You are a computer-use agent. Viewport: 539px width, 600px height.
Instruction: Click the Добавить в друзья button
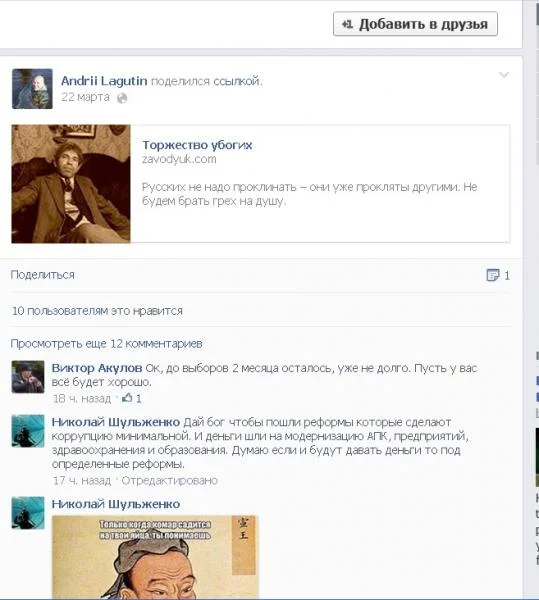(415, 24)
